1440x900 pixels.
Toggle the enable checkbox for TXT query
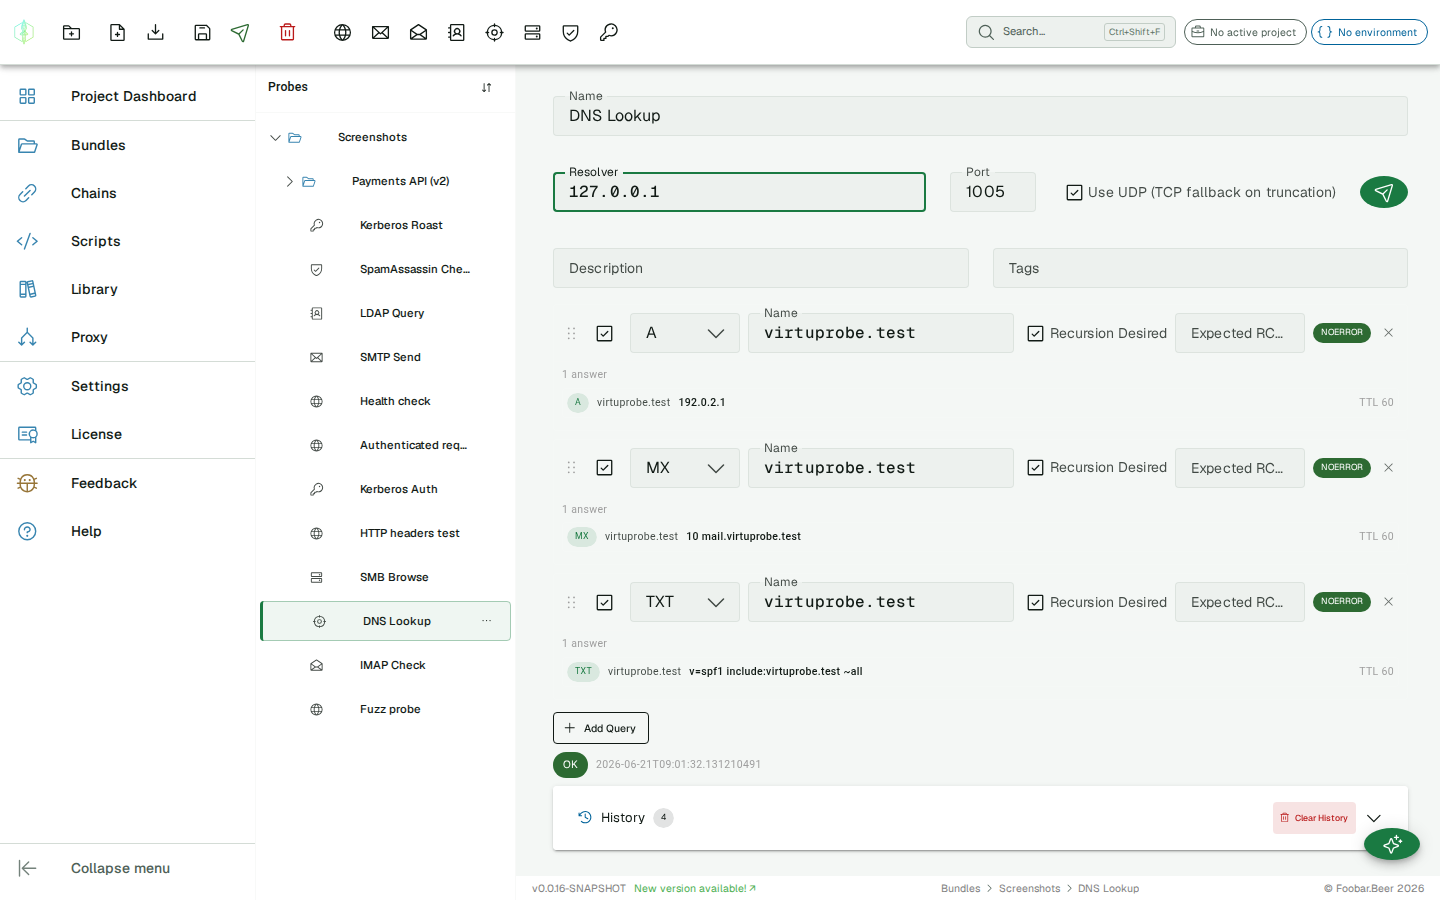[x=604, y=602]
